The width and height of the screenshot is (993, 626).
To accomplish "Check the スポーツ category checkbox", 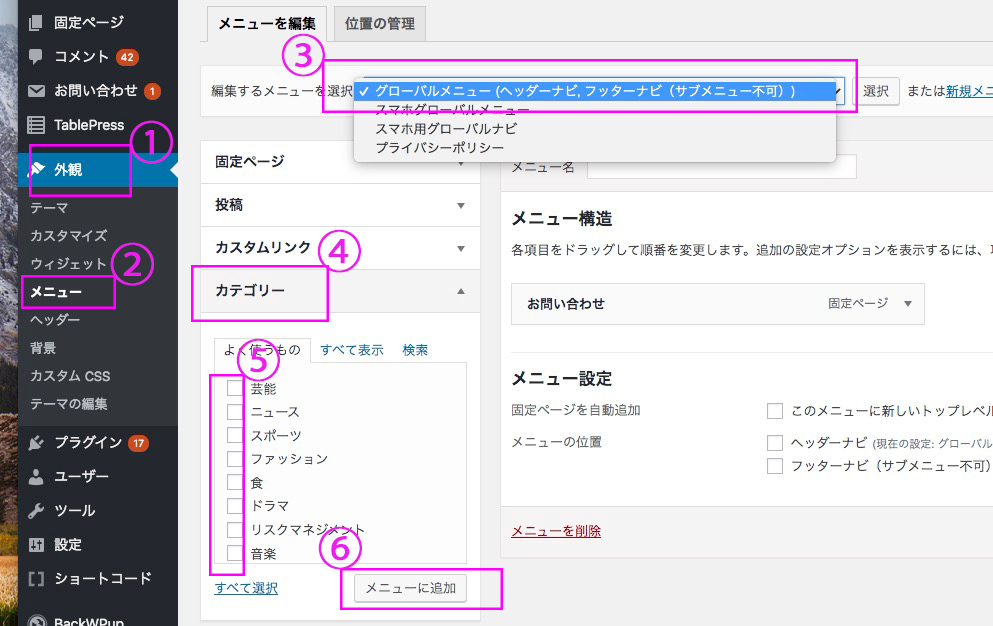I will coord(235,435).
